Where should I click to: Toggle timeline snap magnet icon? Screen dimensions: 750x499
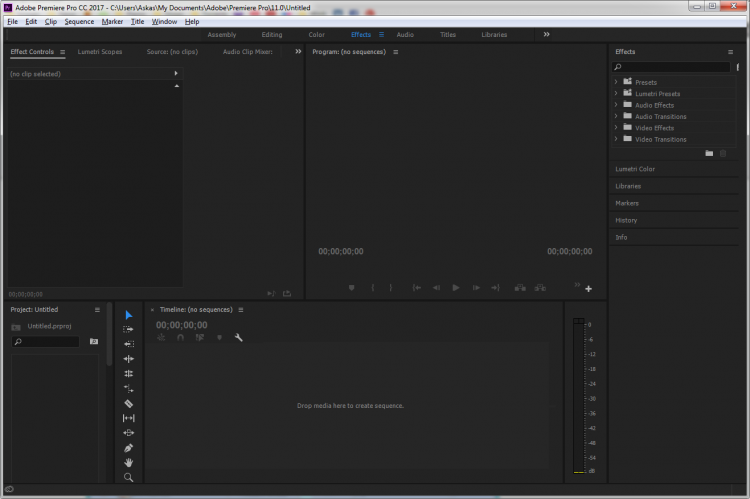pyautogui.click(x=181, y=338)
